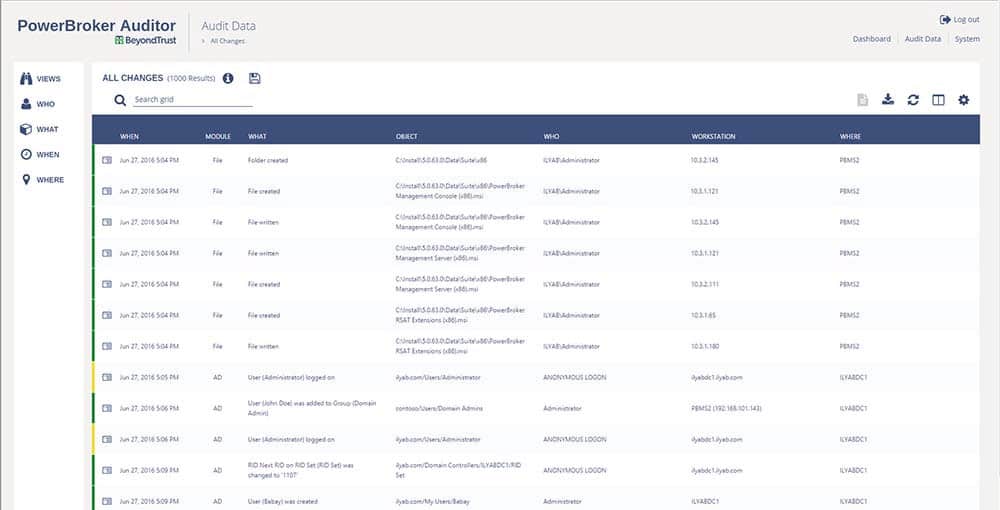Open grid settings gear icon
This screenshot has height=510, width=1000.
[x=964, y=100]
